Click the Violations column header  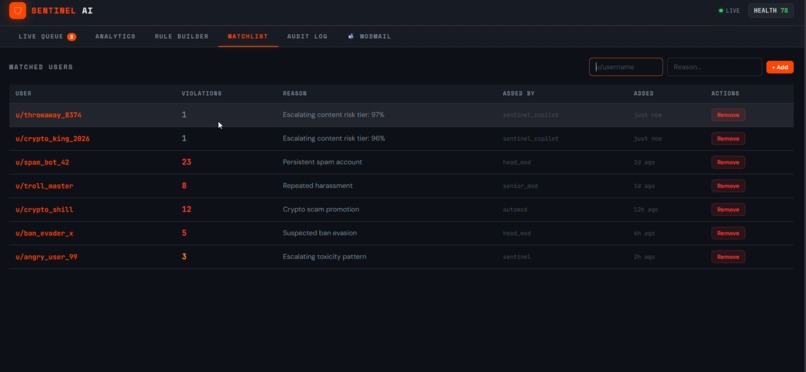pos(202,94)
